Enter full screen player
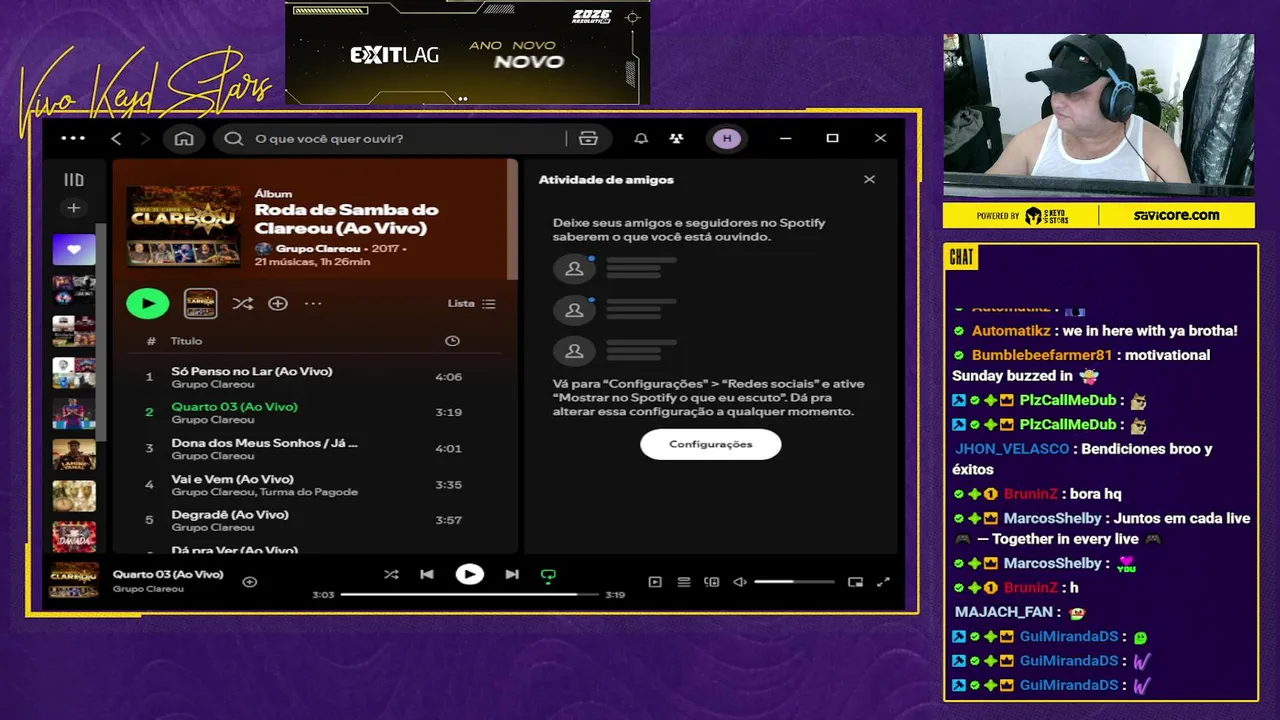The image size is (1280, 720). click(883, 582)
